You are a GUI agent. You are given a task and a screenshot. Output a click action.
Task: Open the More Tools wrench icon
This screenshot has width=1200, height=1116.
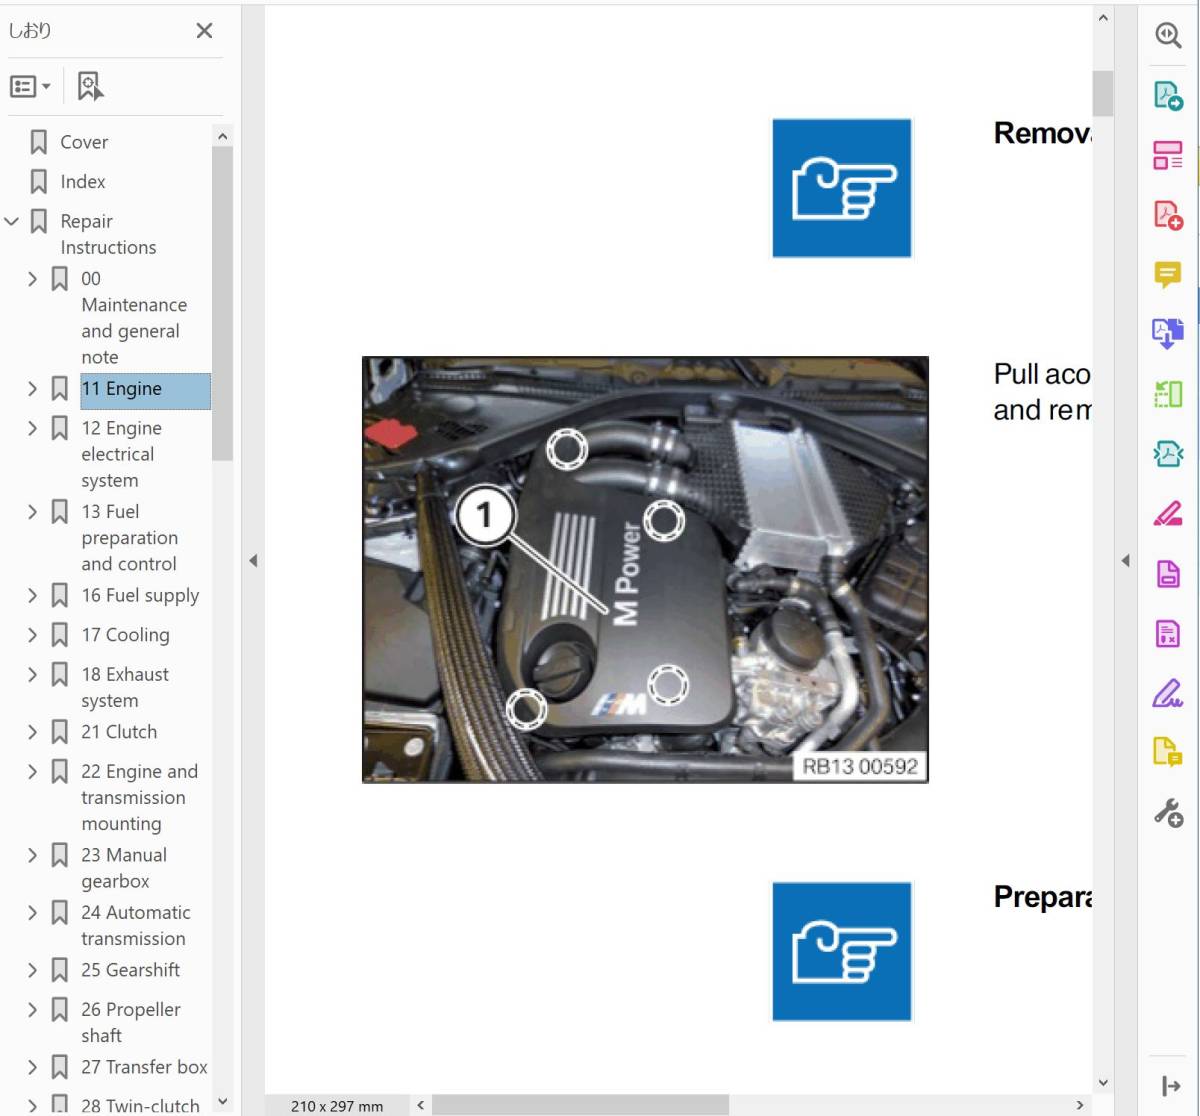[x=1168, y=813]
